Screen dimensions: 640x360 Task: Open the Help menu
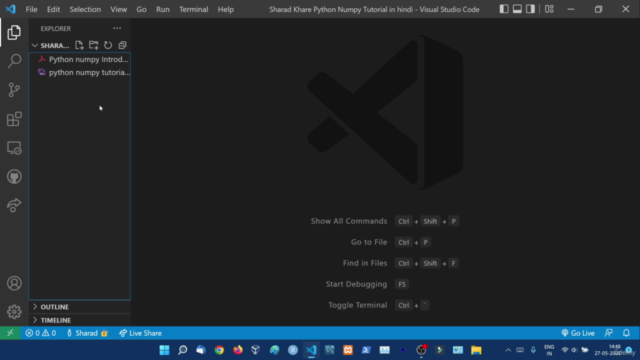[x=226, y=9]
